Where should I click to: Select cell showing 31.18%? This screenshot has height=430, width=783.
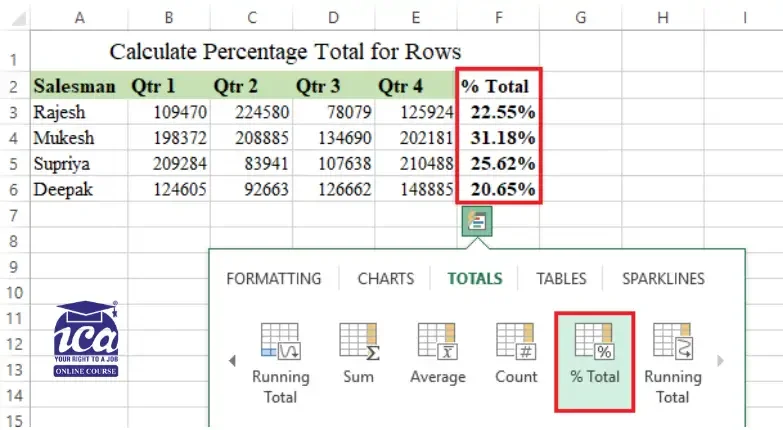point(498,138)
